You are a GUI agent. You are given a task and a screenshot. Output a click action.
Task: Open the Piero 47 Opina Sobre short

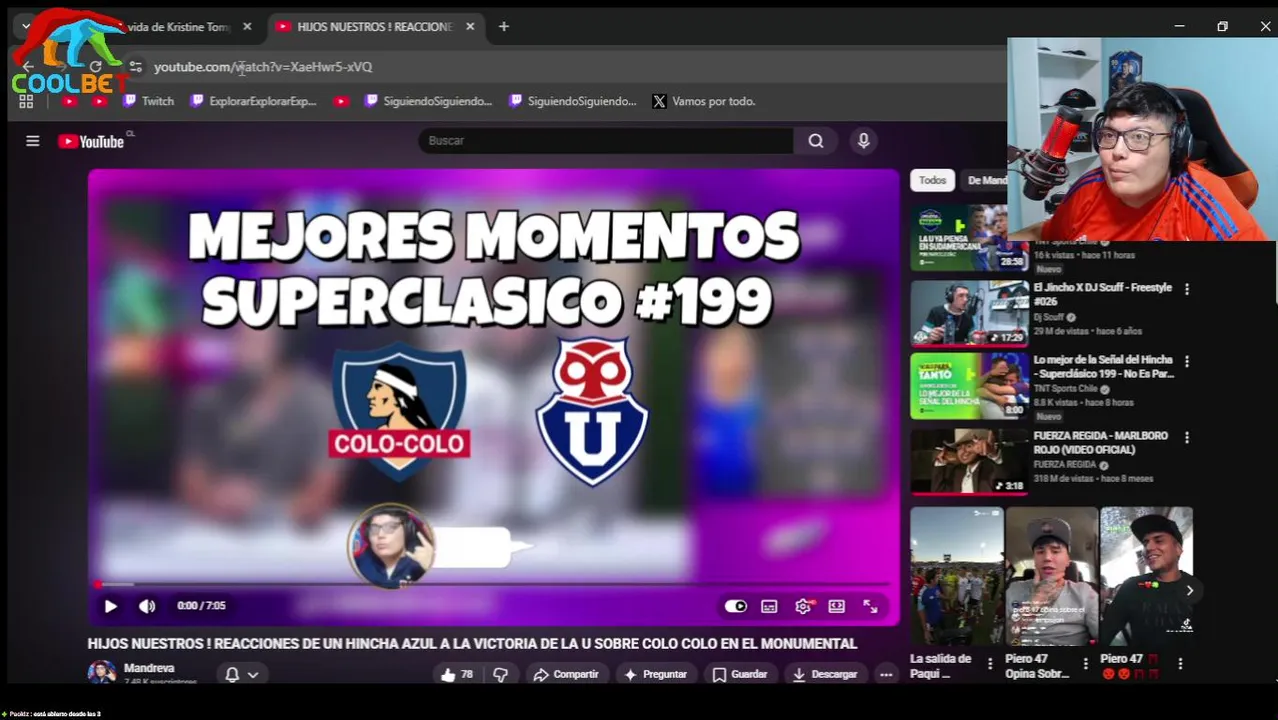tap(1052, 577)
